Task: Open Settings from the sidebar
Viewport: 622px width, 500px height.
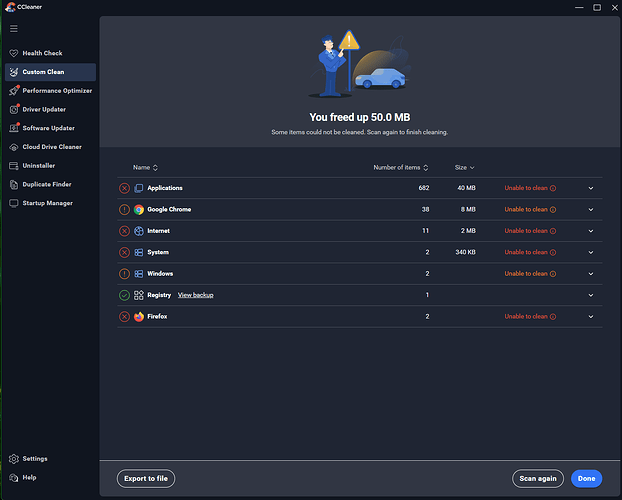Action: click(50, 459)
